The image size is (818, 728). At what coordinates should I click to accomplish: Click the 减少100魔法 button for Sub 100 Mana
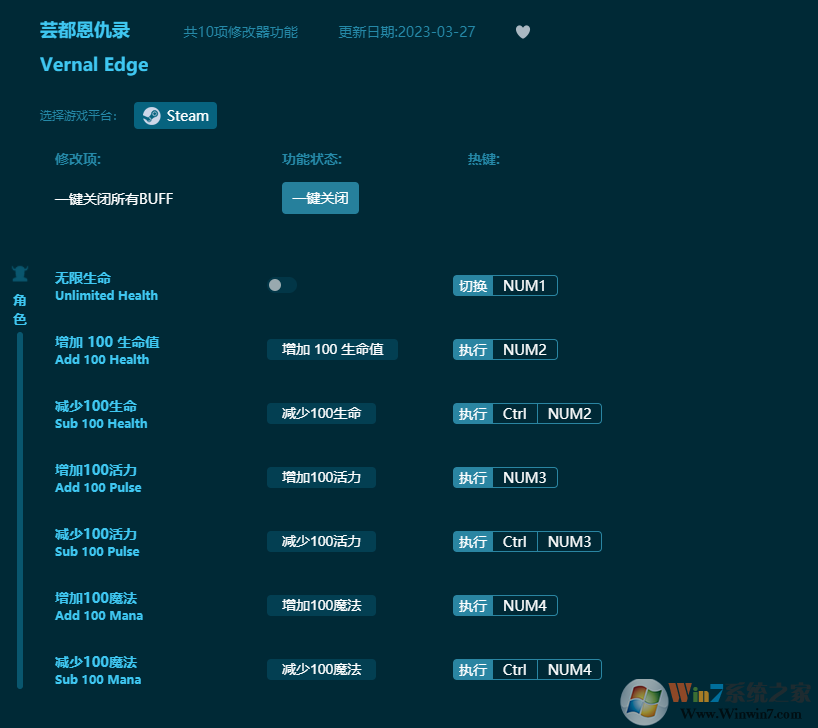point(321,669)
